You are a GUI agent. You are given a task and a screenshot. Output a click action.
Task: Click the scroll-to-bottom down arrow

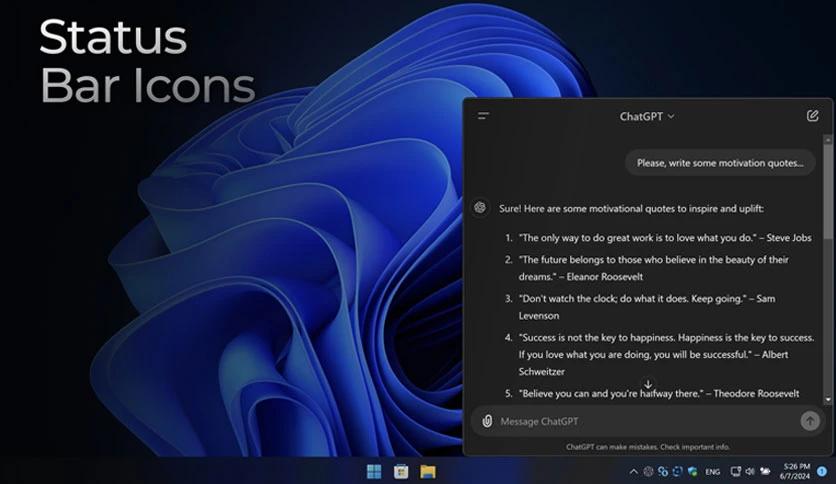(648, 384)
